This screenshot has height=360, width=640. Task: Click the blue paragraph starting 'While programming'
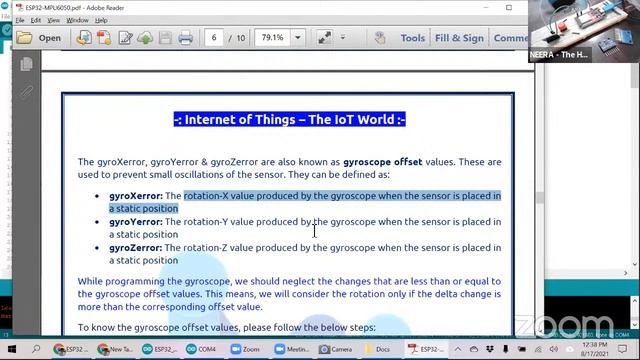(x=289, y=294)
